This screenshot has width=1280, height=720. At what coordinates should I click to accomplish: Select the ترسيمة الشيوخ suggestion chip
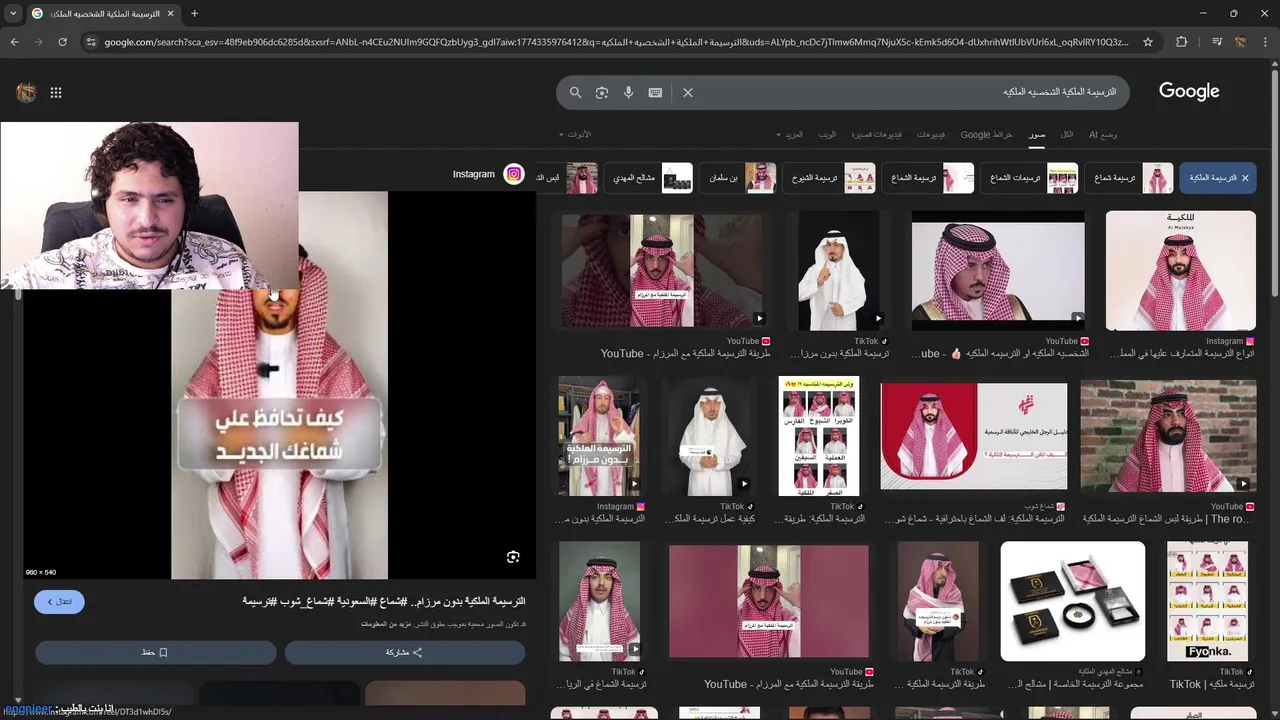(829, 178)
